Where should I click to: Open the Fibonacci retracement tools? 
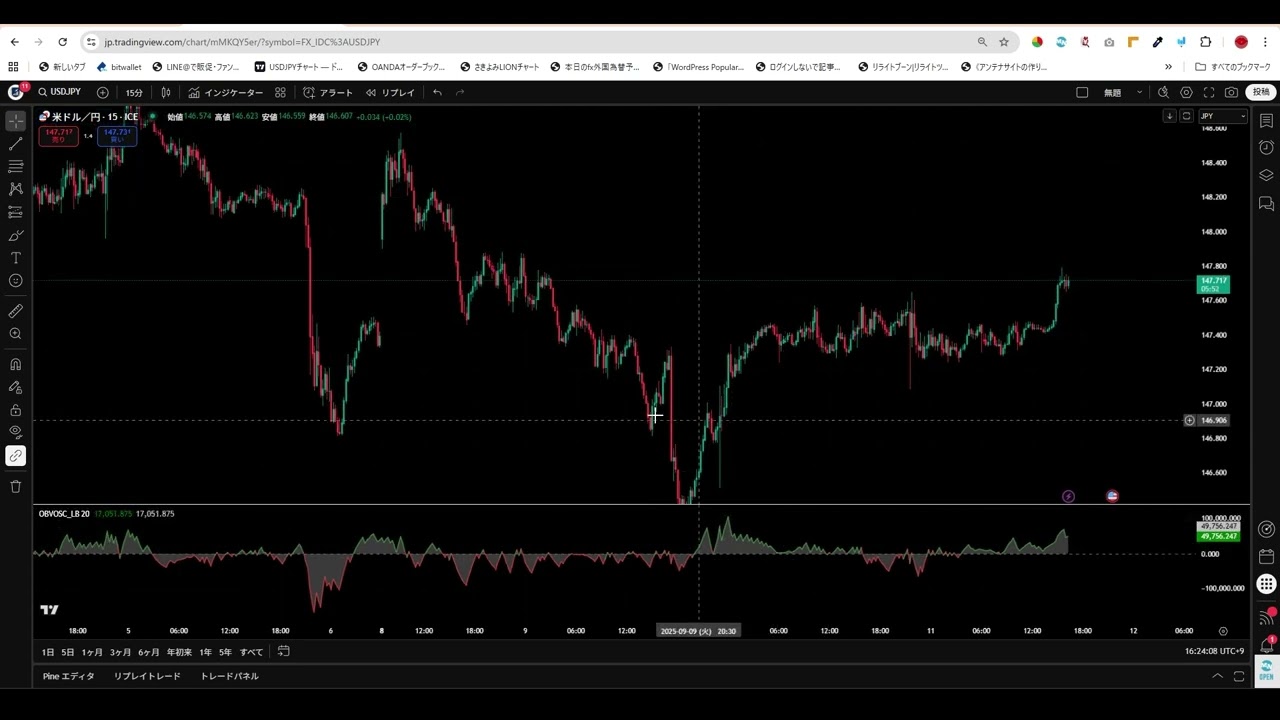tap(15, 166)
